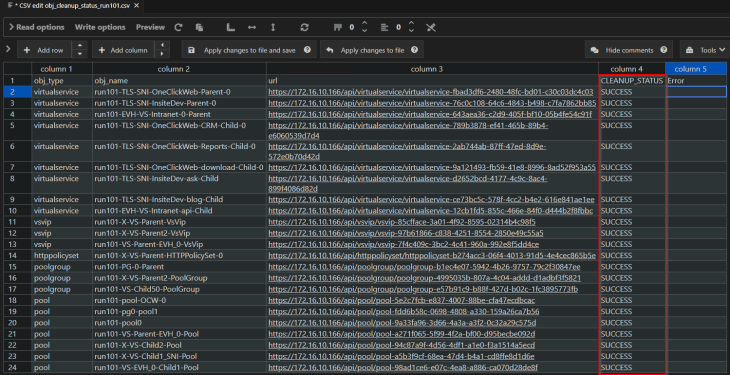Click the reload file circular arrow icon
The width and height of the screenshot is (730, 375).
(x=178, y=27)
